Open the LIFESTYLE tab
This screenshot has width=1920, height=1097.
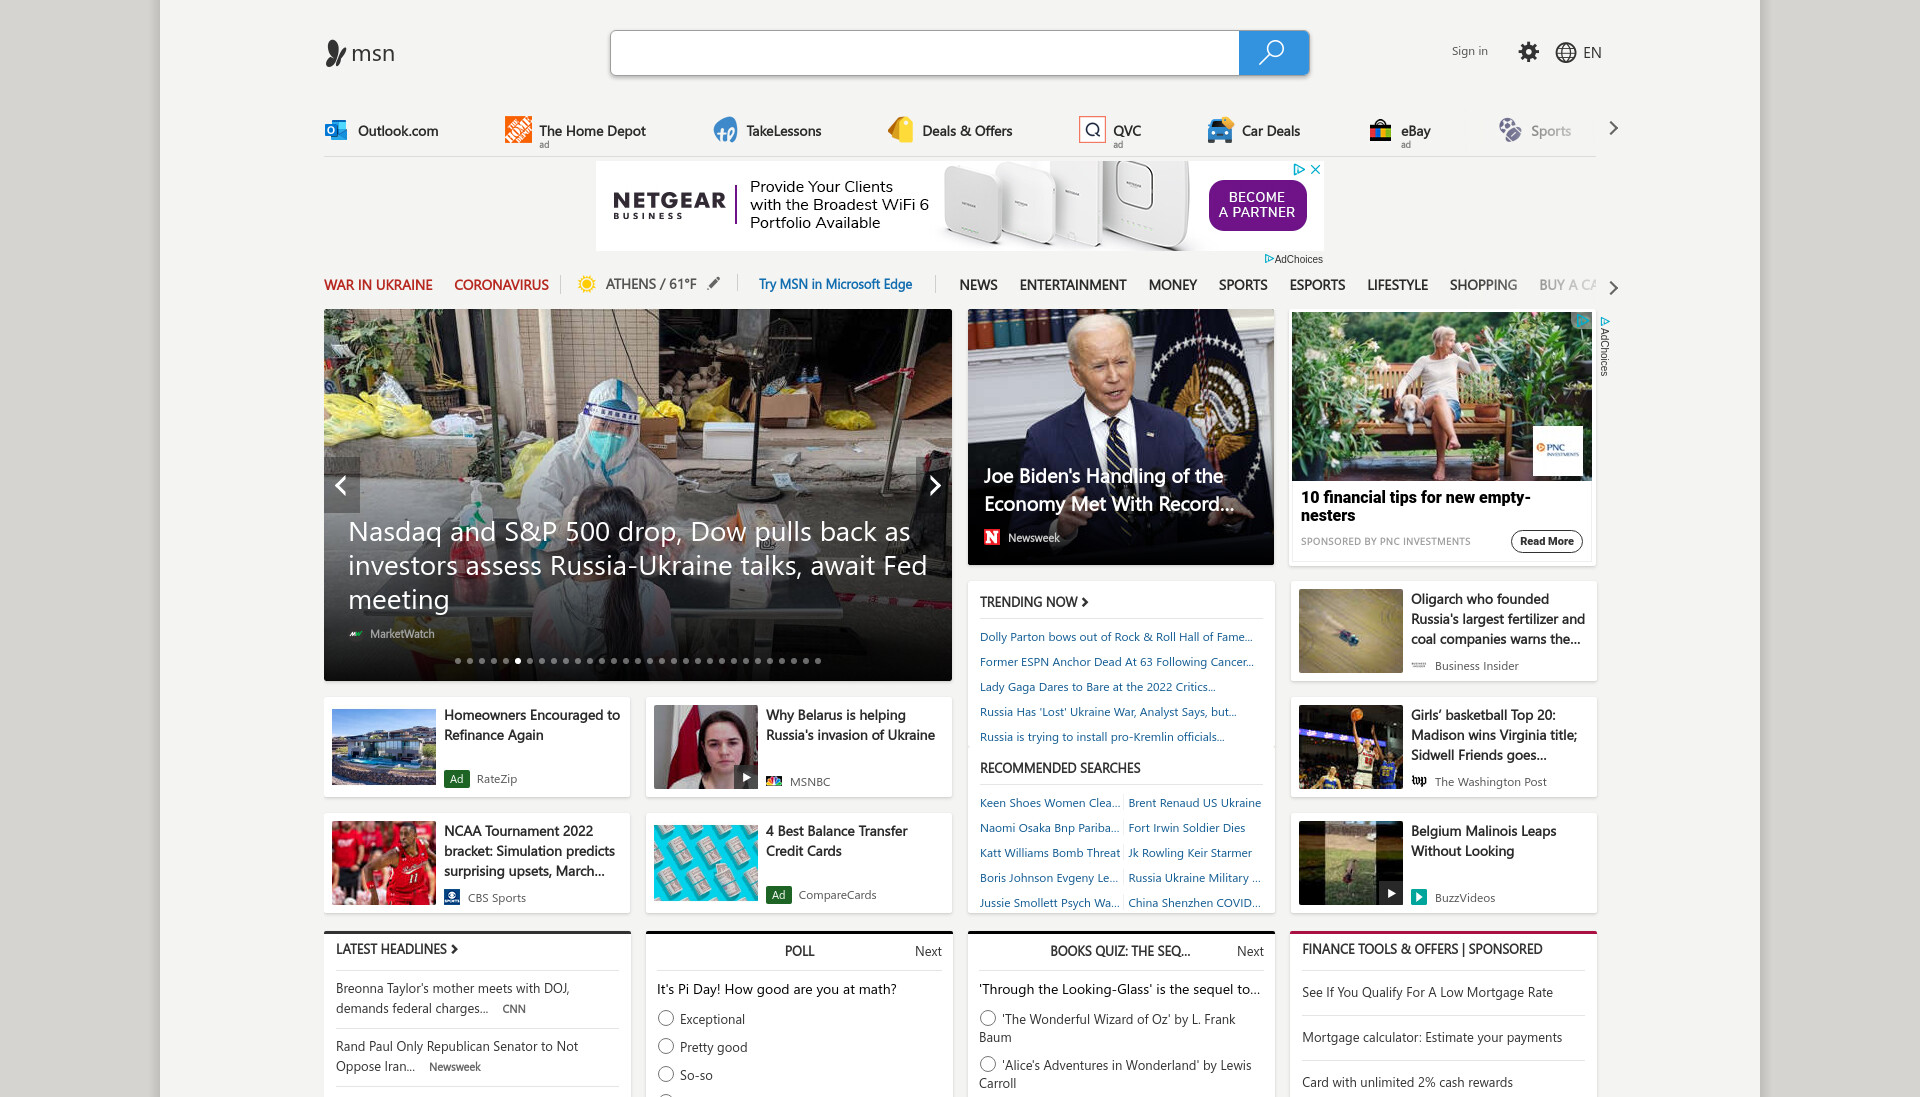click(1397, 285)
